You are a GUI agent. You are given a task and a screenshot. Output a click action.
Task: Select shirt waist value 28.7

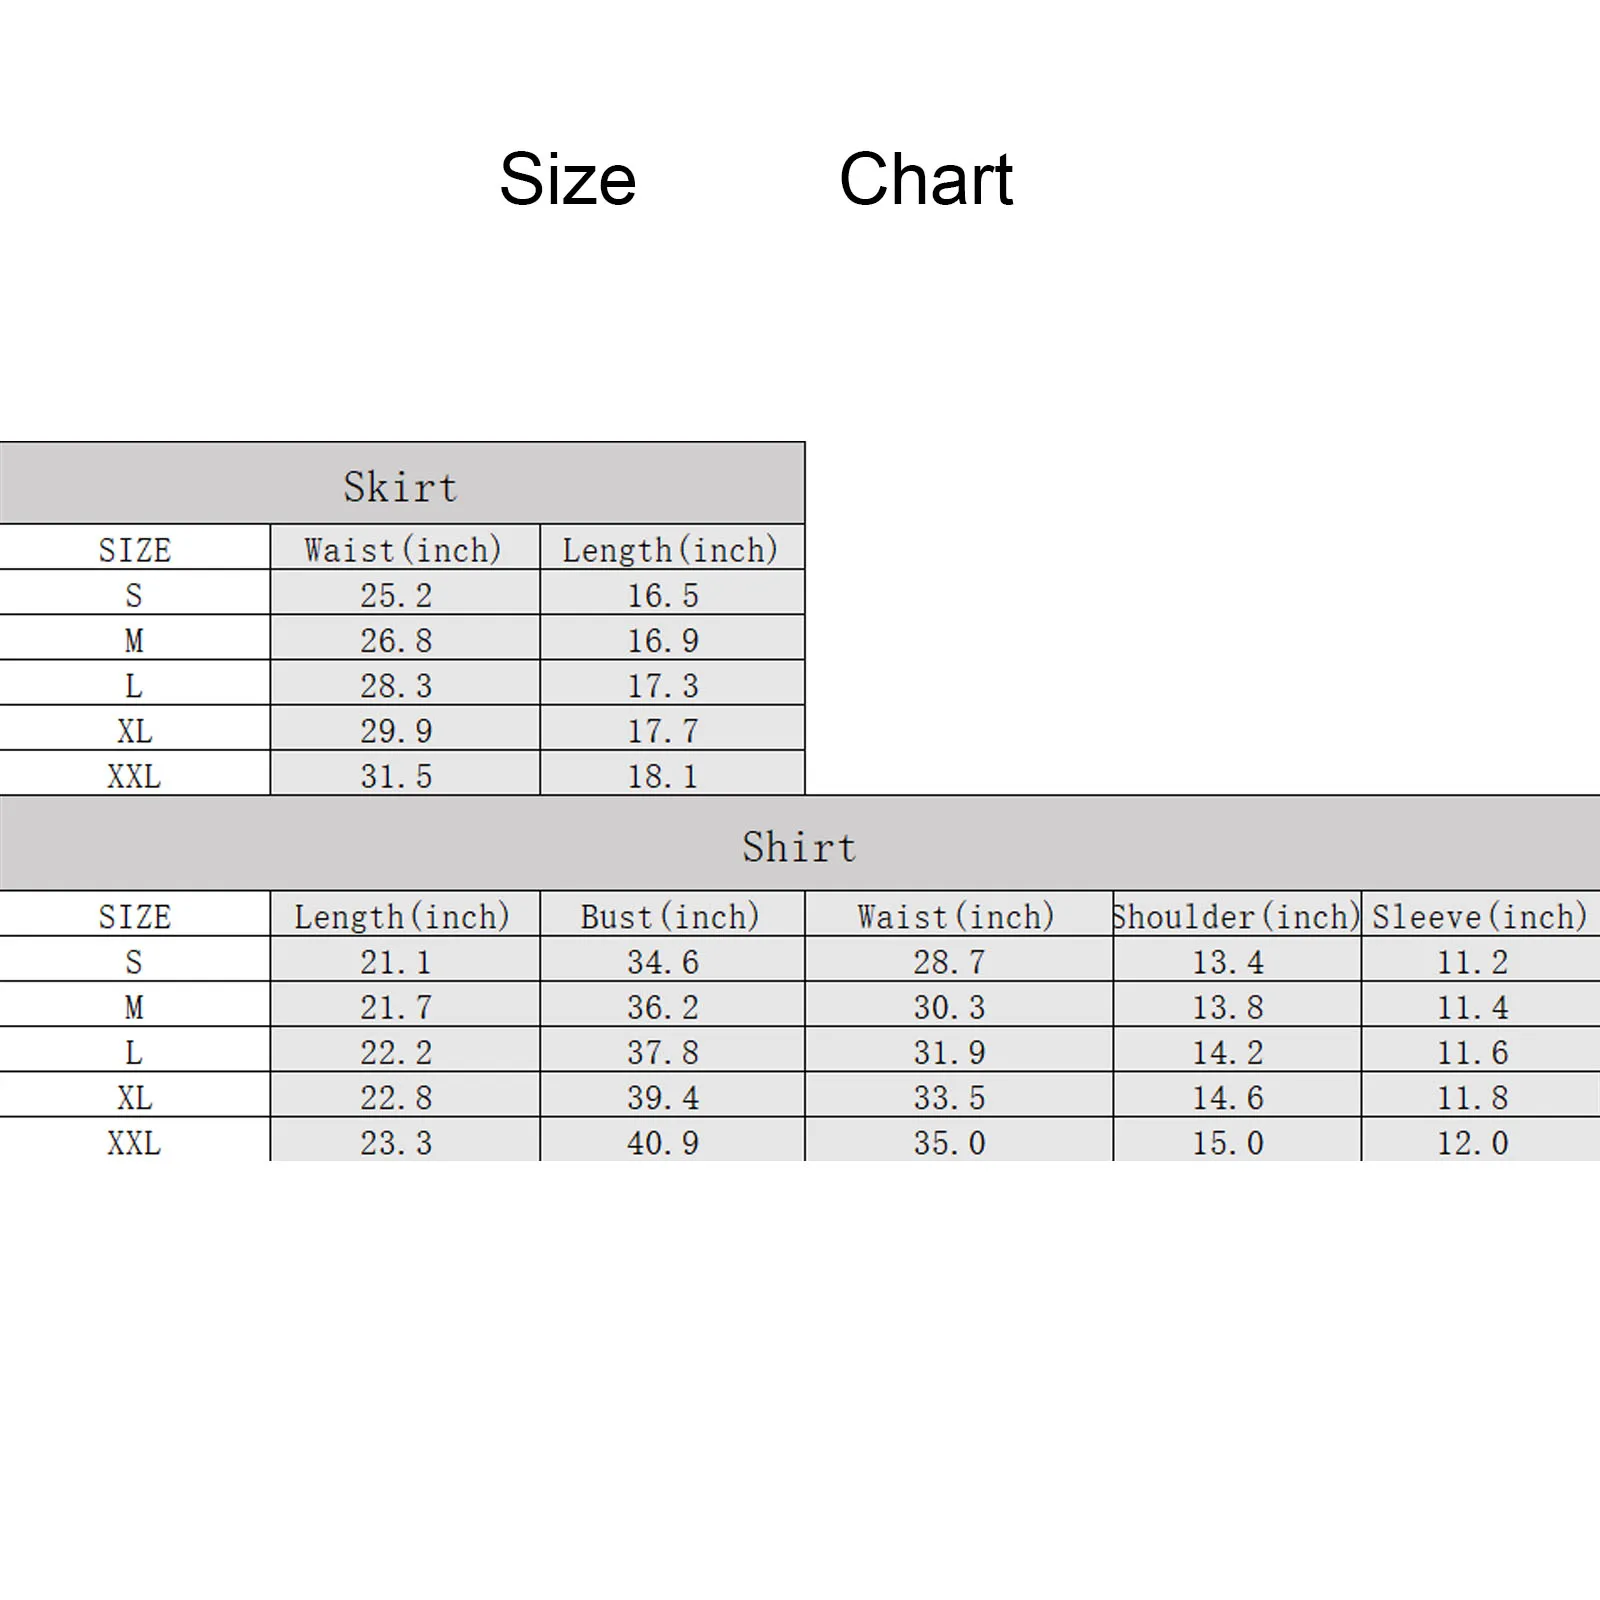949,962
